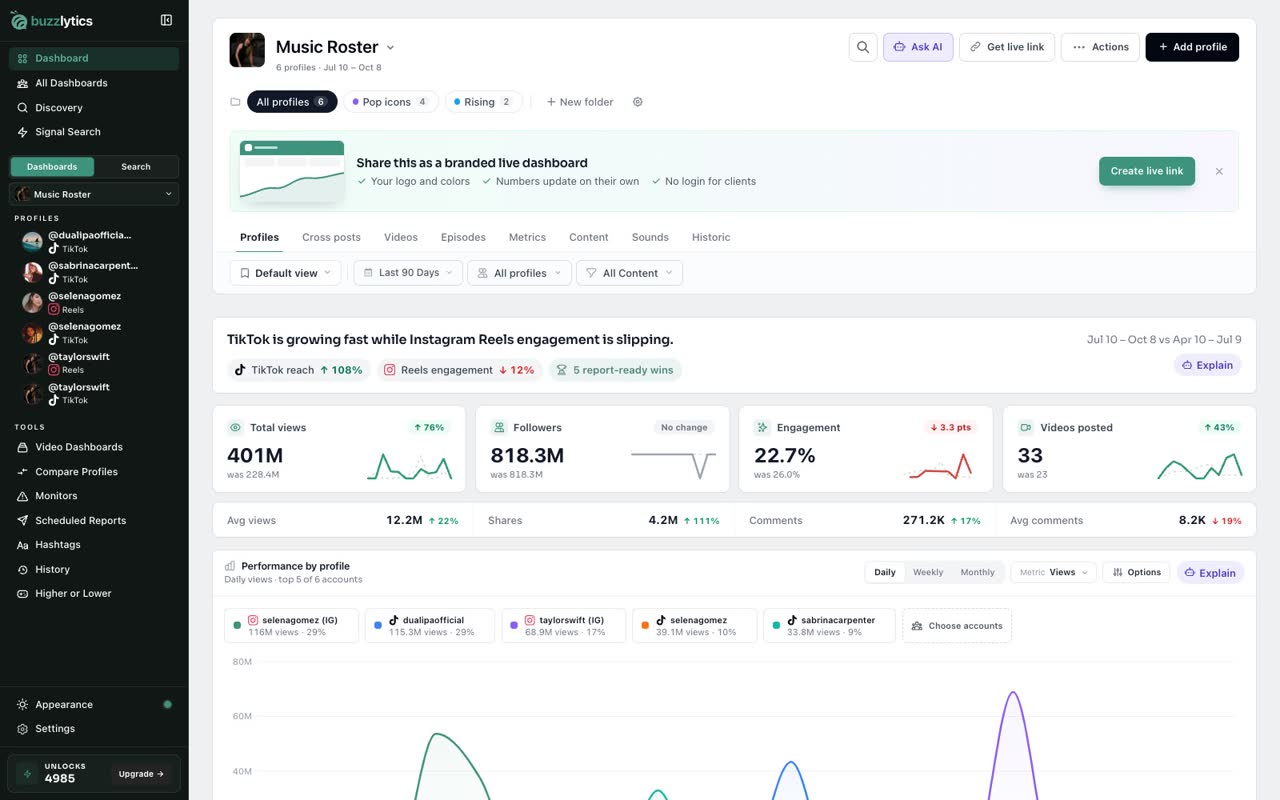Click the green swatch for selenagomez (IG)
Viewport: 1280px width, 800px height.
[x=237, y=625]
